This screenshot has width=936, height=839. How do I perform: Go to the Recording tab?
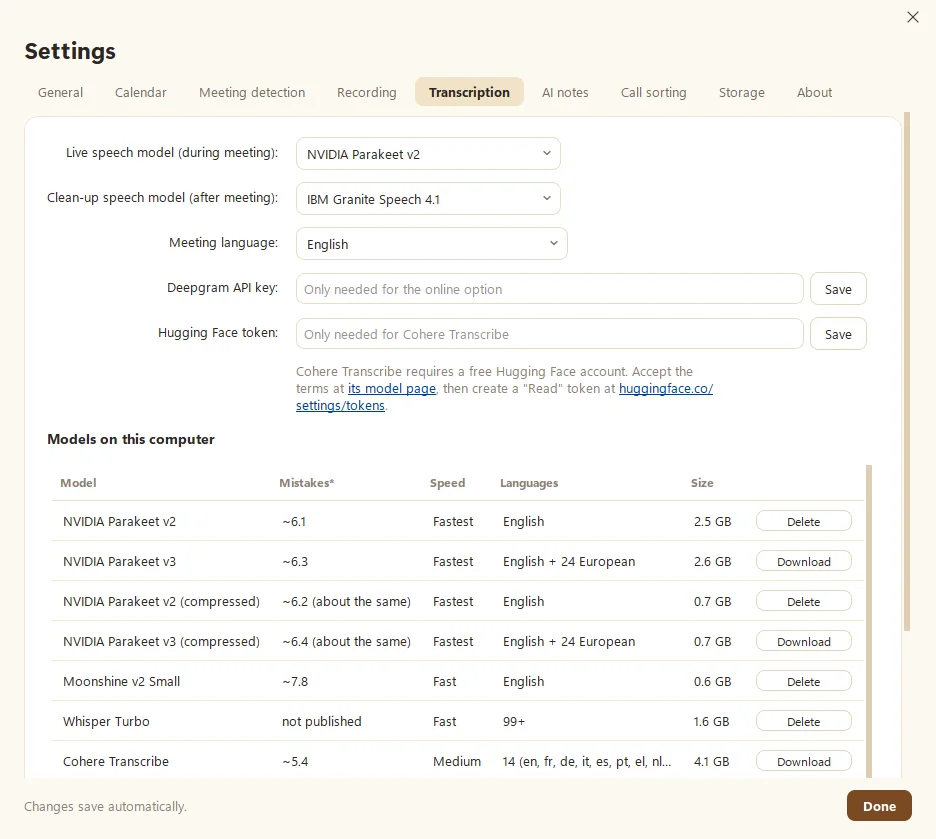pos(367,92)
